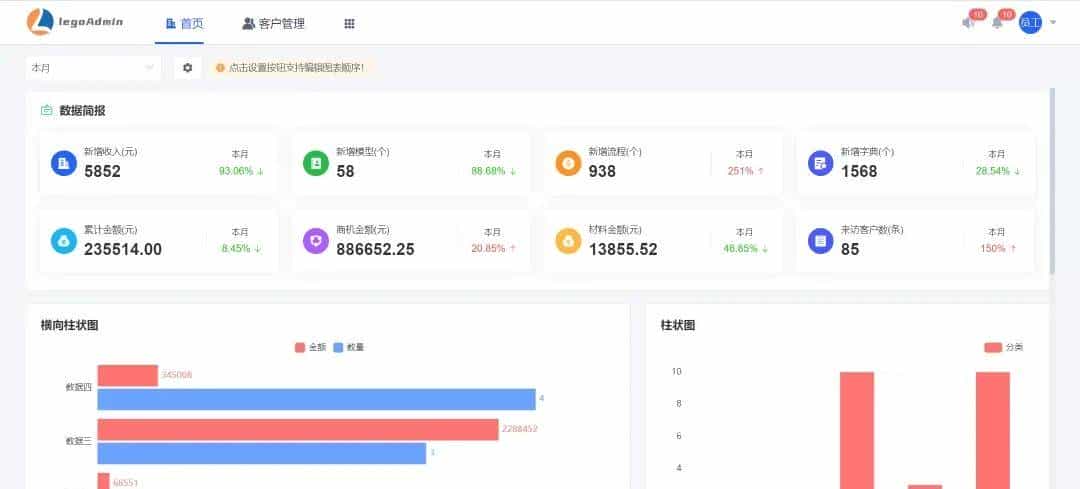Open the announcements speaker icon
Viewport: 1080px width, 489px height.
[968, 23]
